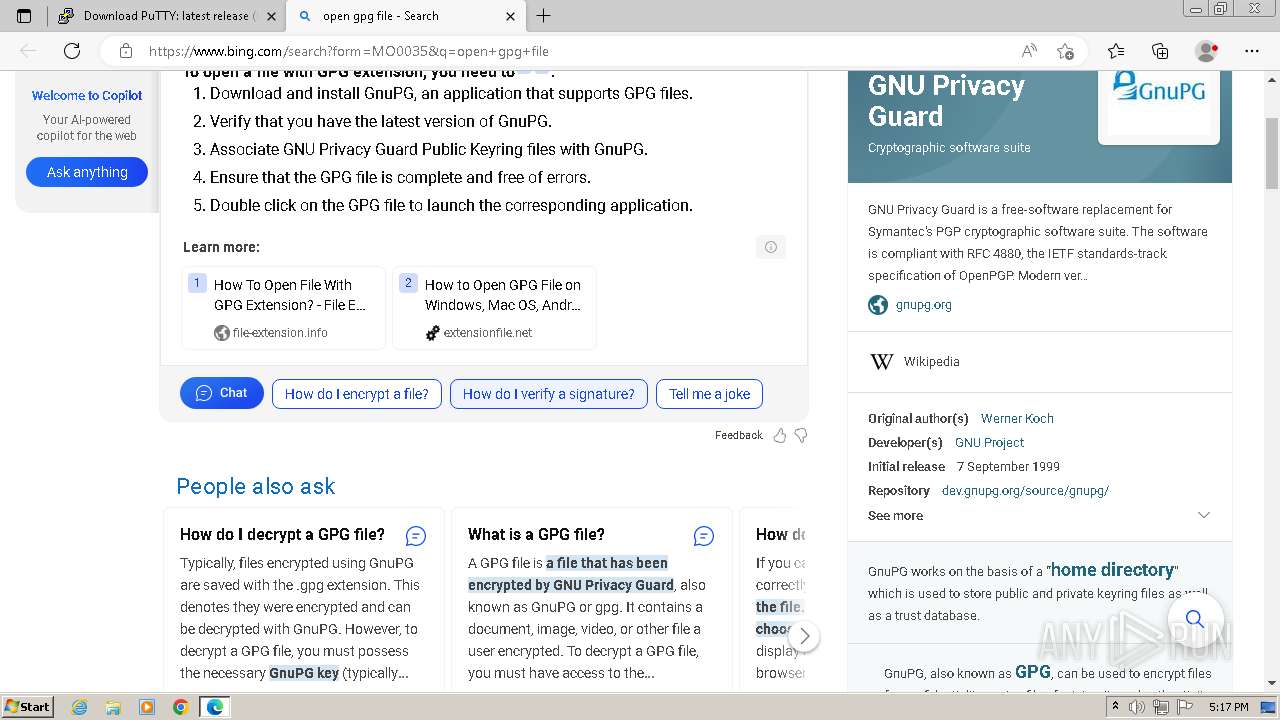Image resolution: width=1280 pixels, height=720 pixels.
Task: Open the GNU Project link
Action: [989, 443]
